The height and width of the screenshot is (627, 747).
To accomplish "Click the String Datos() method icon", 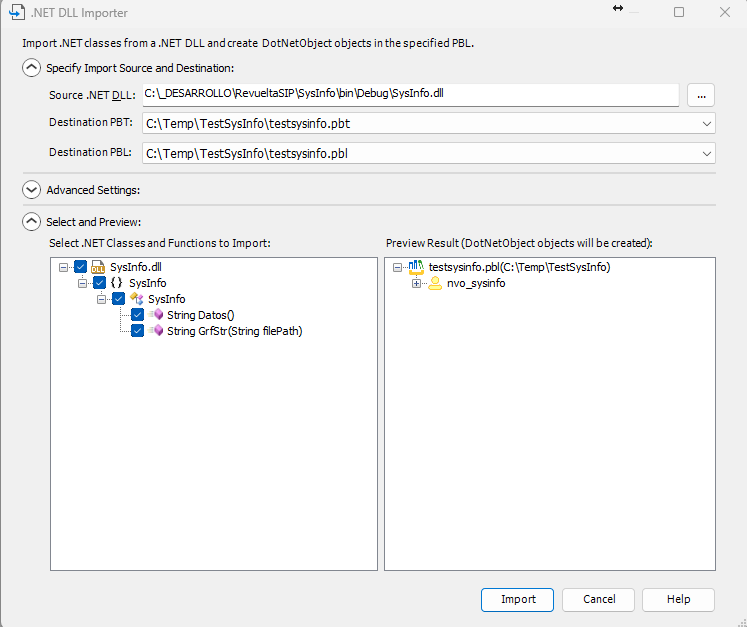I will (156, 314).
